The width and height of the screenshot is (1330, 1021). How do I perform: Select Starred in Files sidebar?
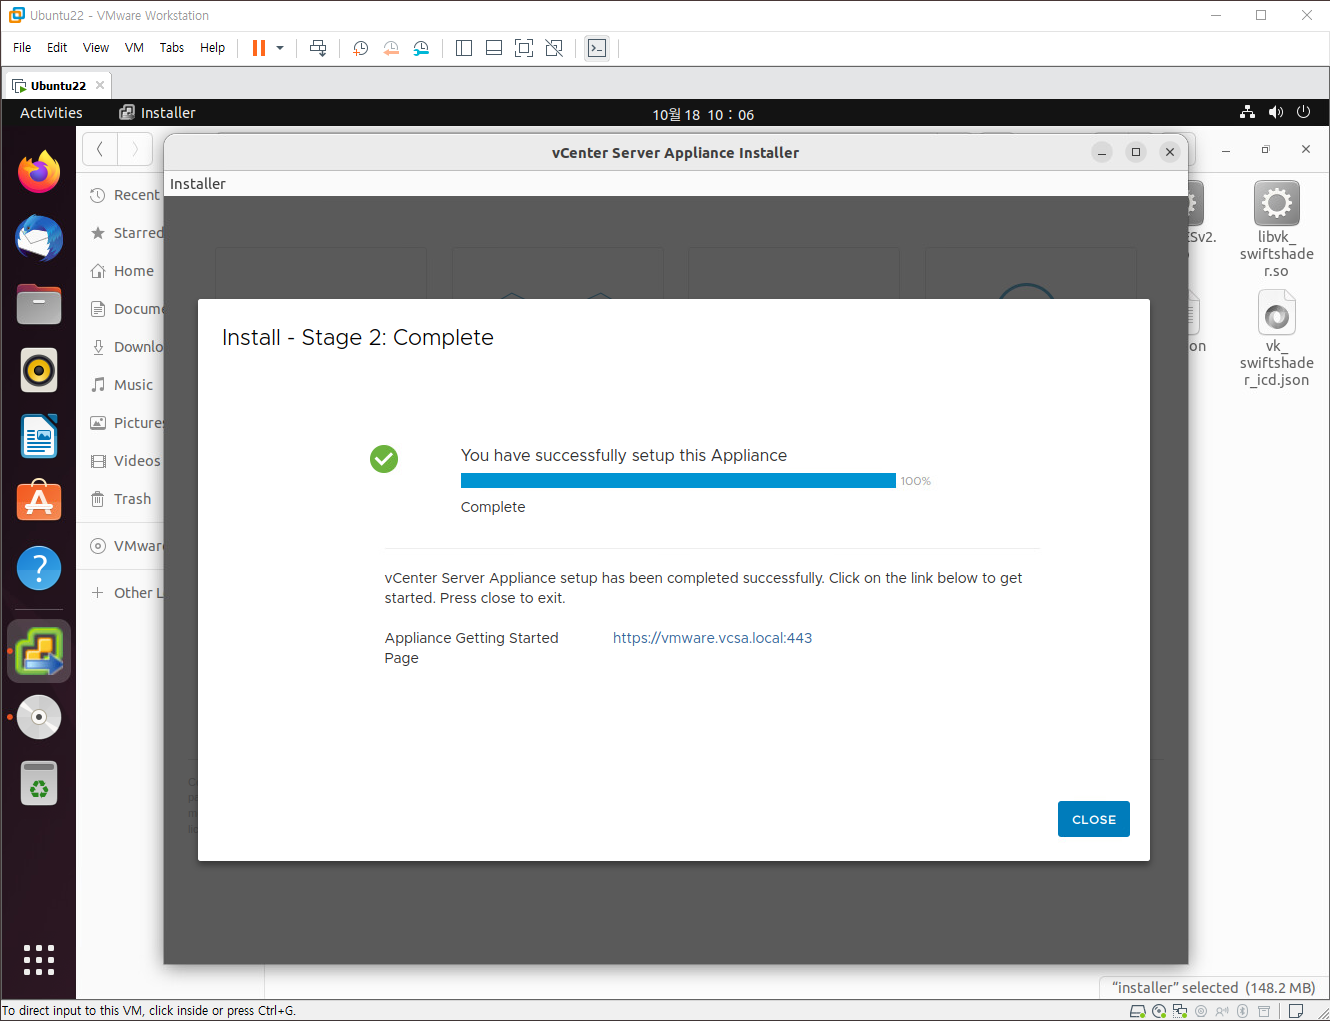click(x=125, y=233)
